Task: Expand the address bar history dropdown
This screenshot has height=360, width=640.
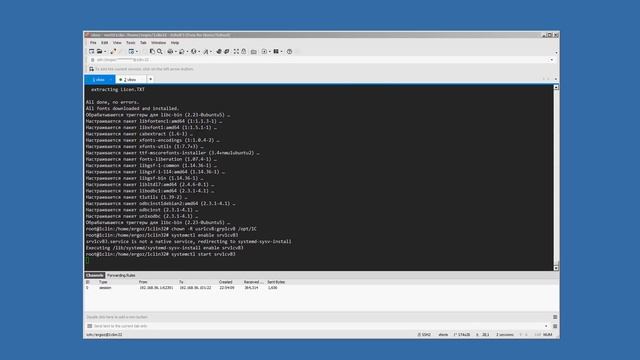Action: click(551, 60)
